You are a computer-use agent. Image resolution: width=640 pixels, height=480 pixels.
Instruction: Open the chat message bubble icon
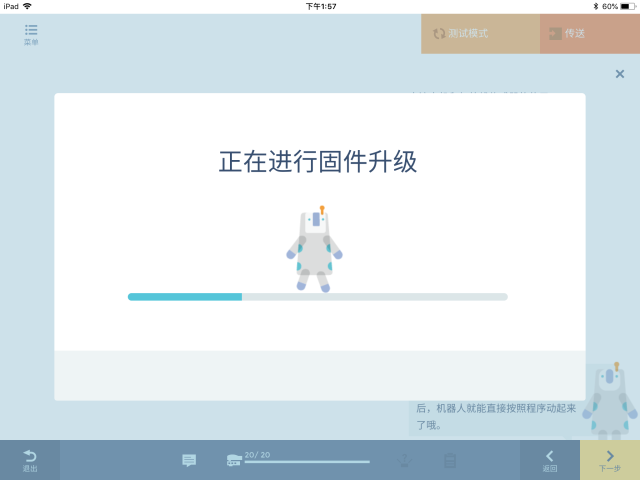(189, 460)
